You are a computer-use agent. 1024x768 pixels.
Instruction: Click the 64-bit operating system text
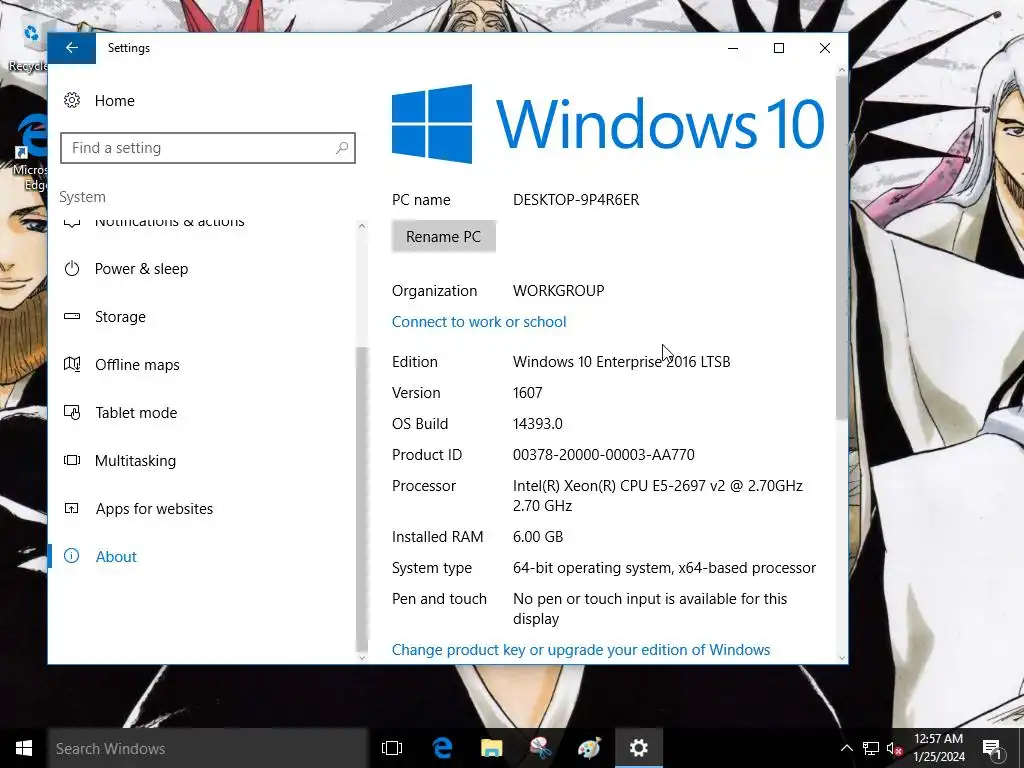(x=664, y=568)
